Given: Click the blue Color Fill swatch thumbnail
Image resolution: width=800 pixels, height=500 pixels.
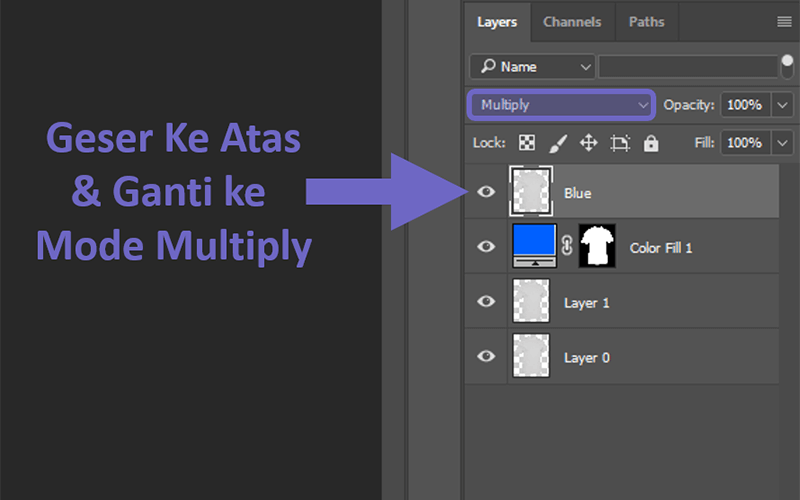Looking at the screenshot, I should click(x=534, y=246).
